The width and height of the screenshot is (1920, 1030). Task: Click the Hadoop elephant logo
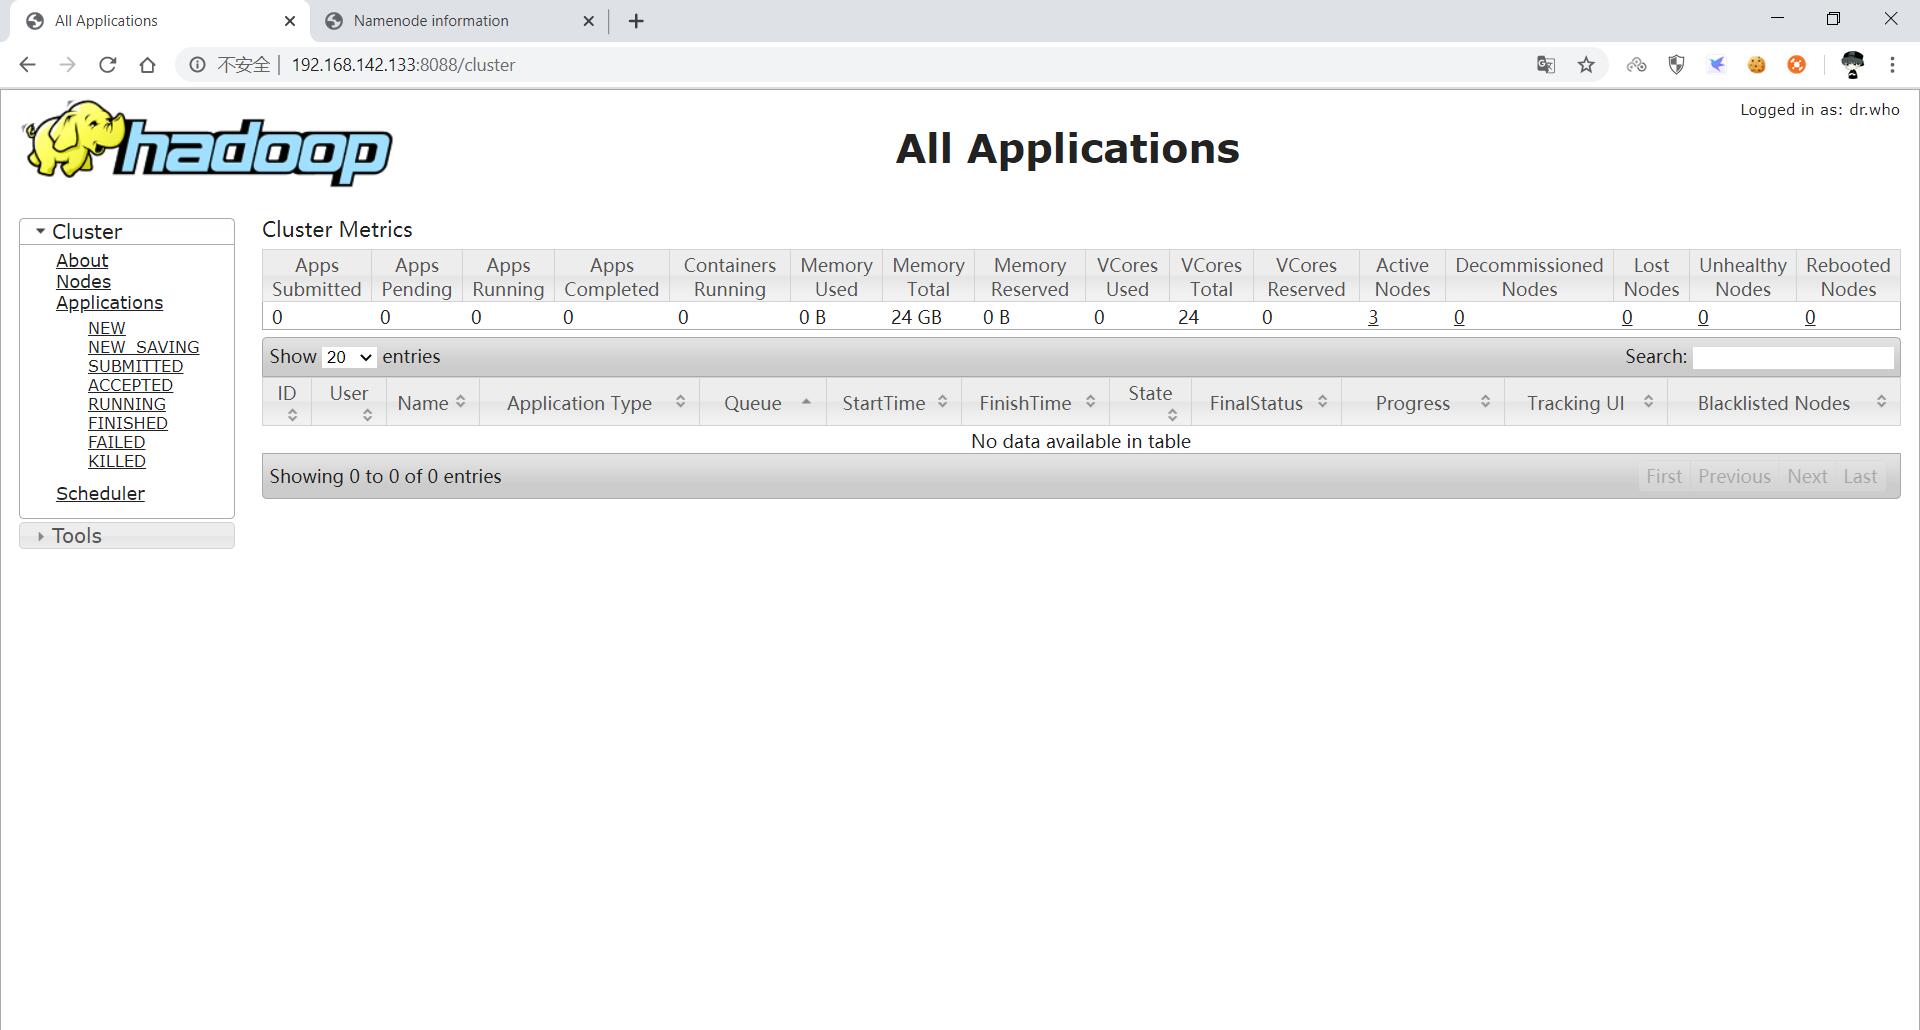click(x=207, y=144)
